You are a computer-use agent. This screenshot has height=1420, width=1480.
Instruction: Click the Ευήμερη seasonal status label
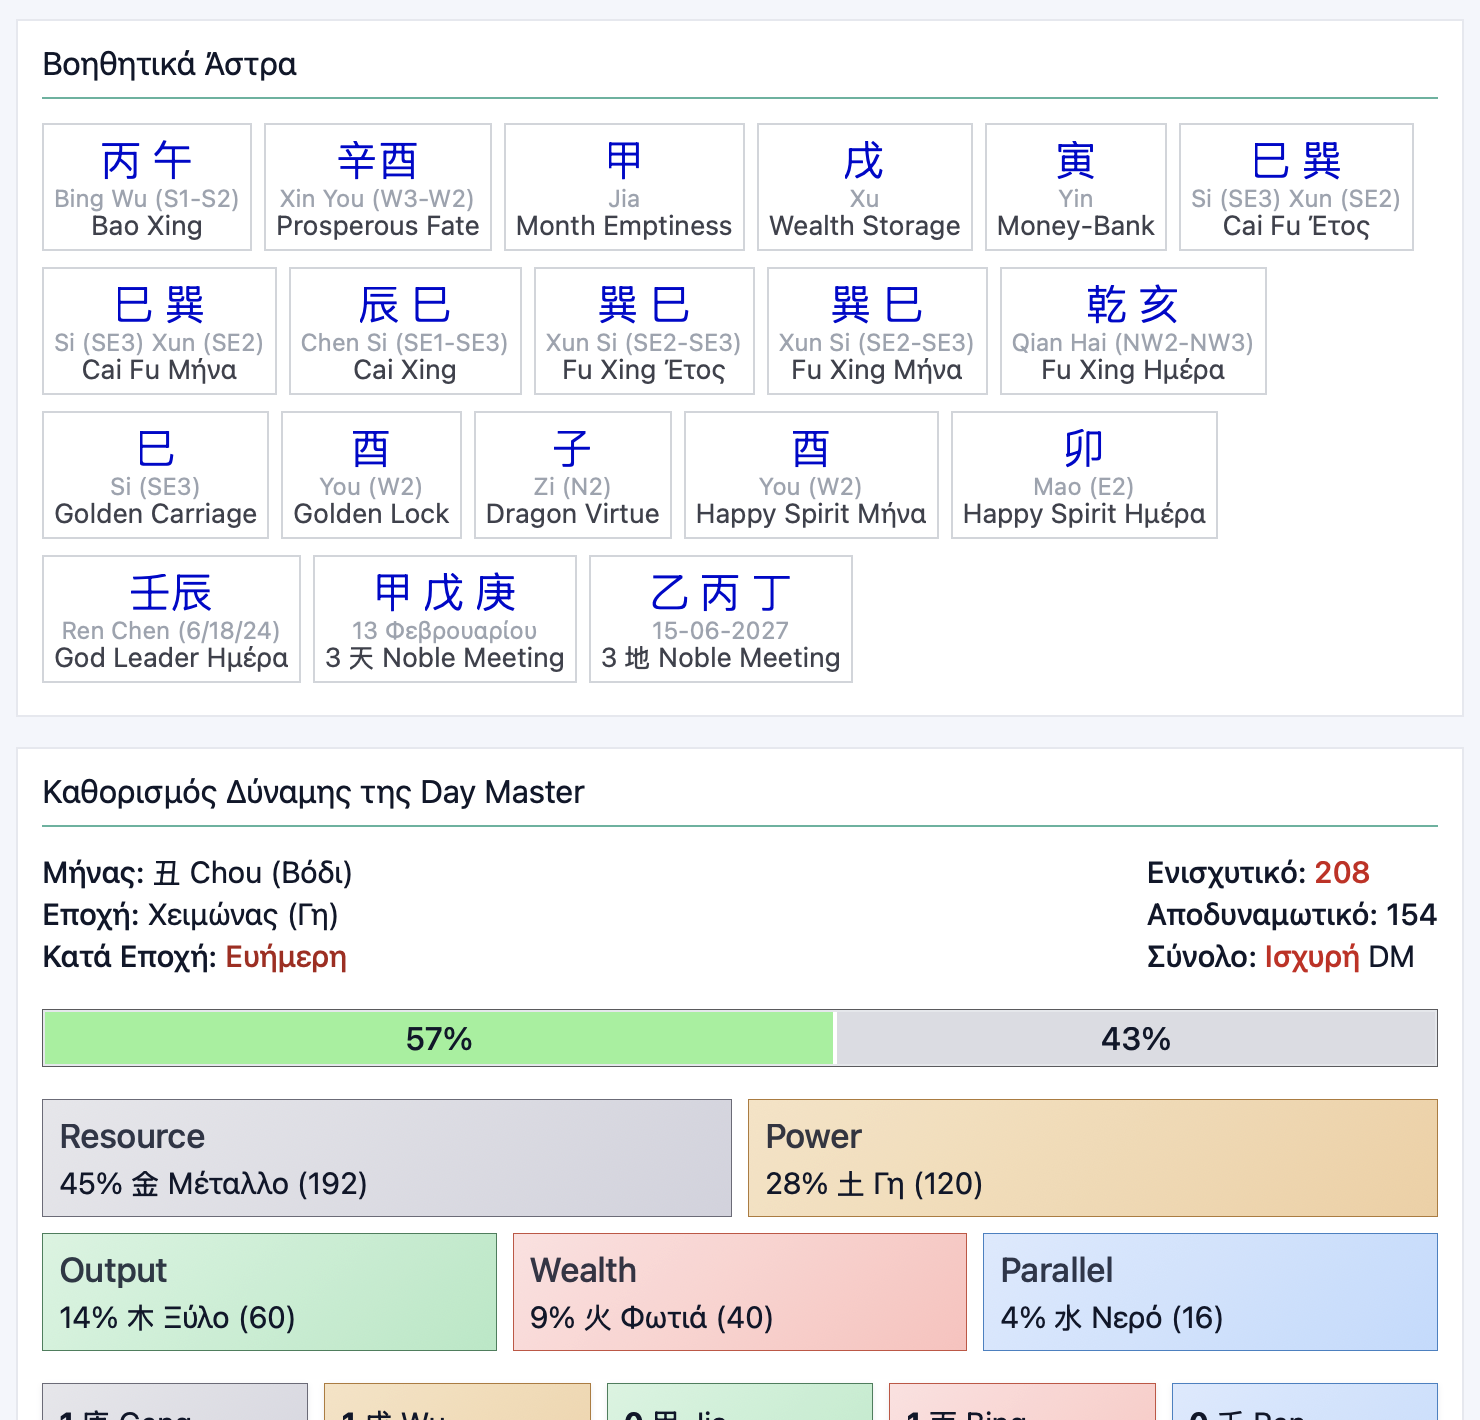click(286, 958)
